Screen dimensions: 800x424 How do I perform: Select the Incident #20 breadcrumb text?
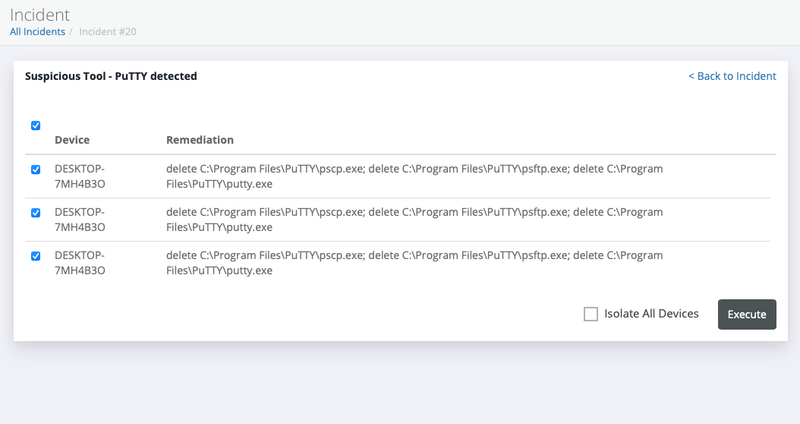108,32
